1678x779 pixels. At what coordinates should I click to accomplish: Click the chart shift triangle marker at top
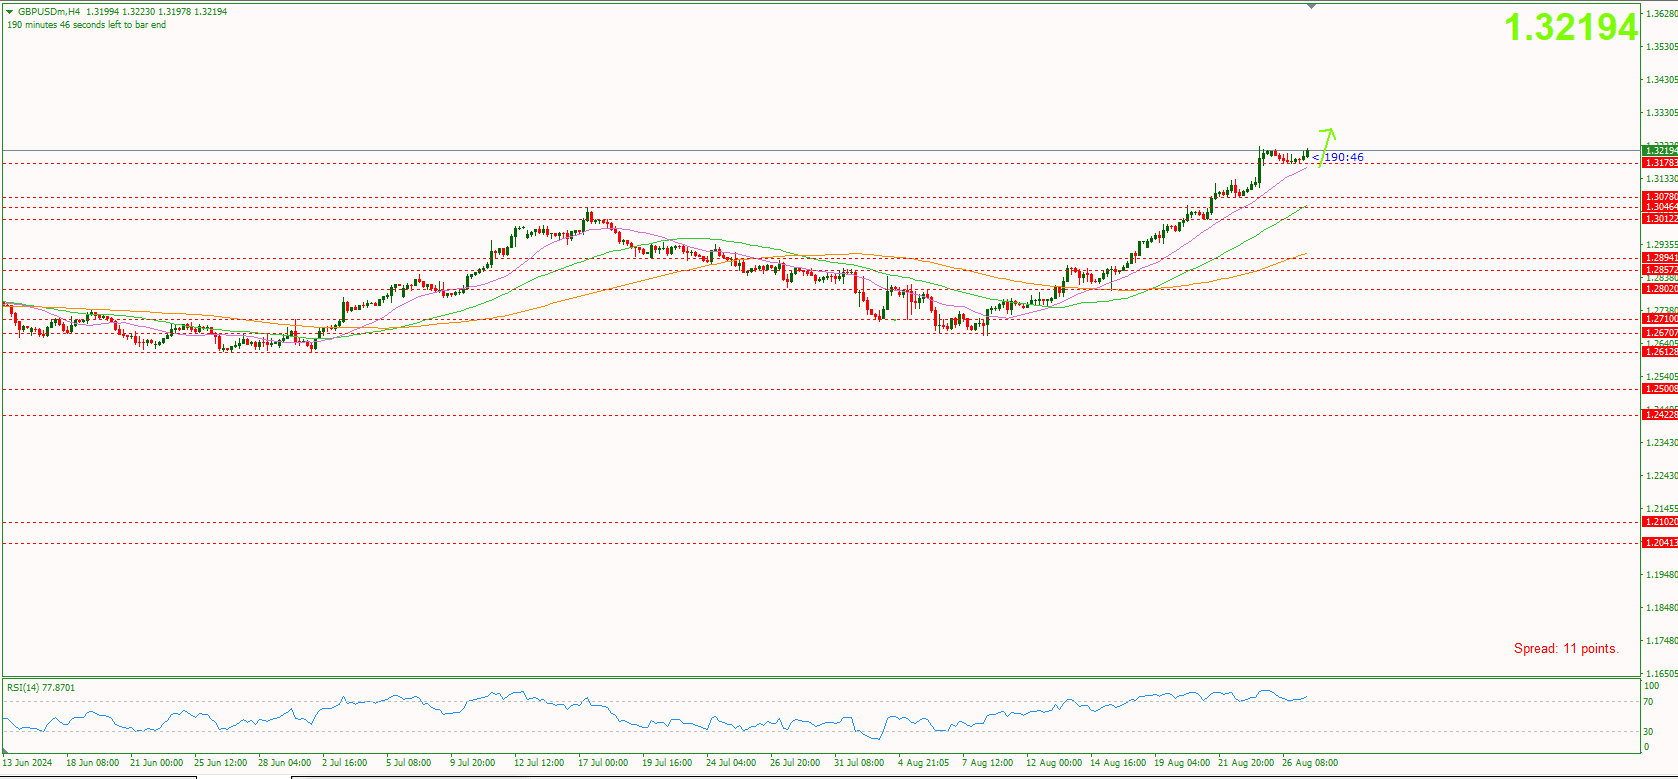[1312, 6]
